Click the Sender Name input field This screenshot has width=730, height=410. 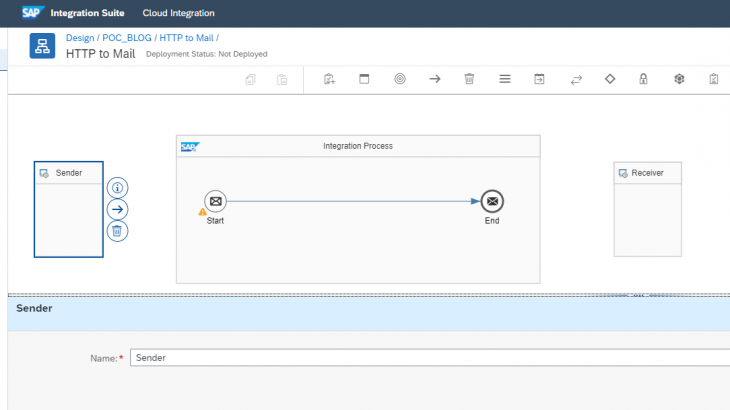click(430, 358)
